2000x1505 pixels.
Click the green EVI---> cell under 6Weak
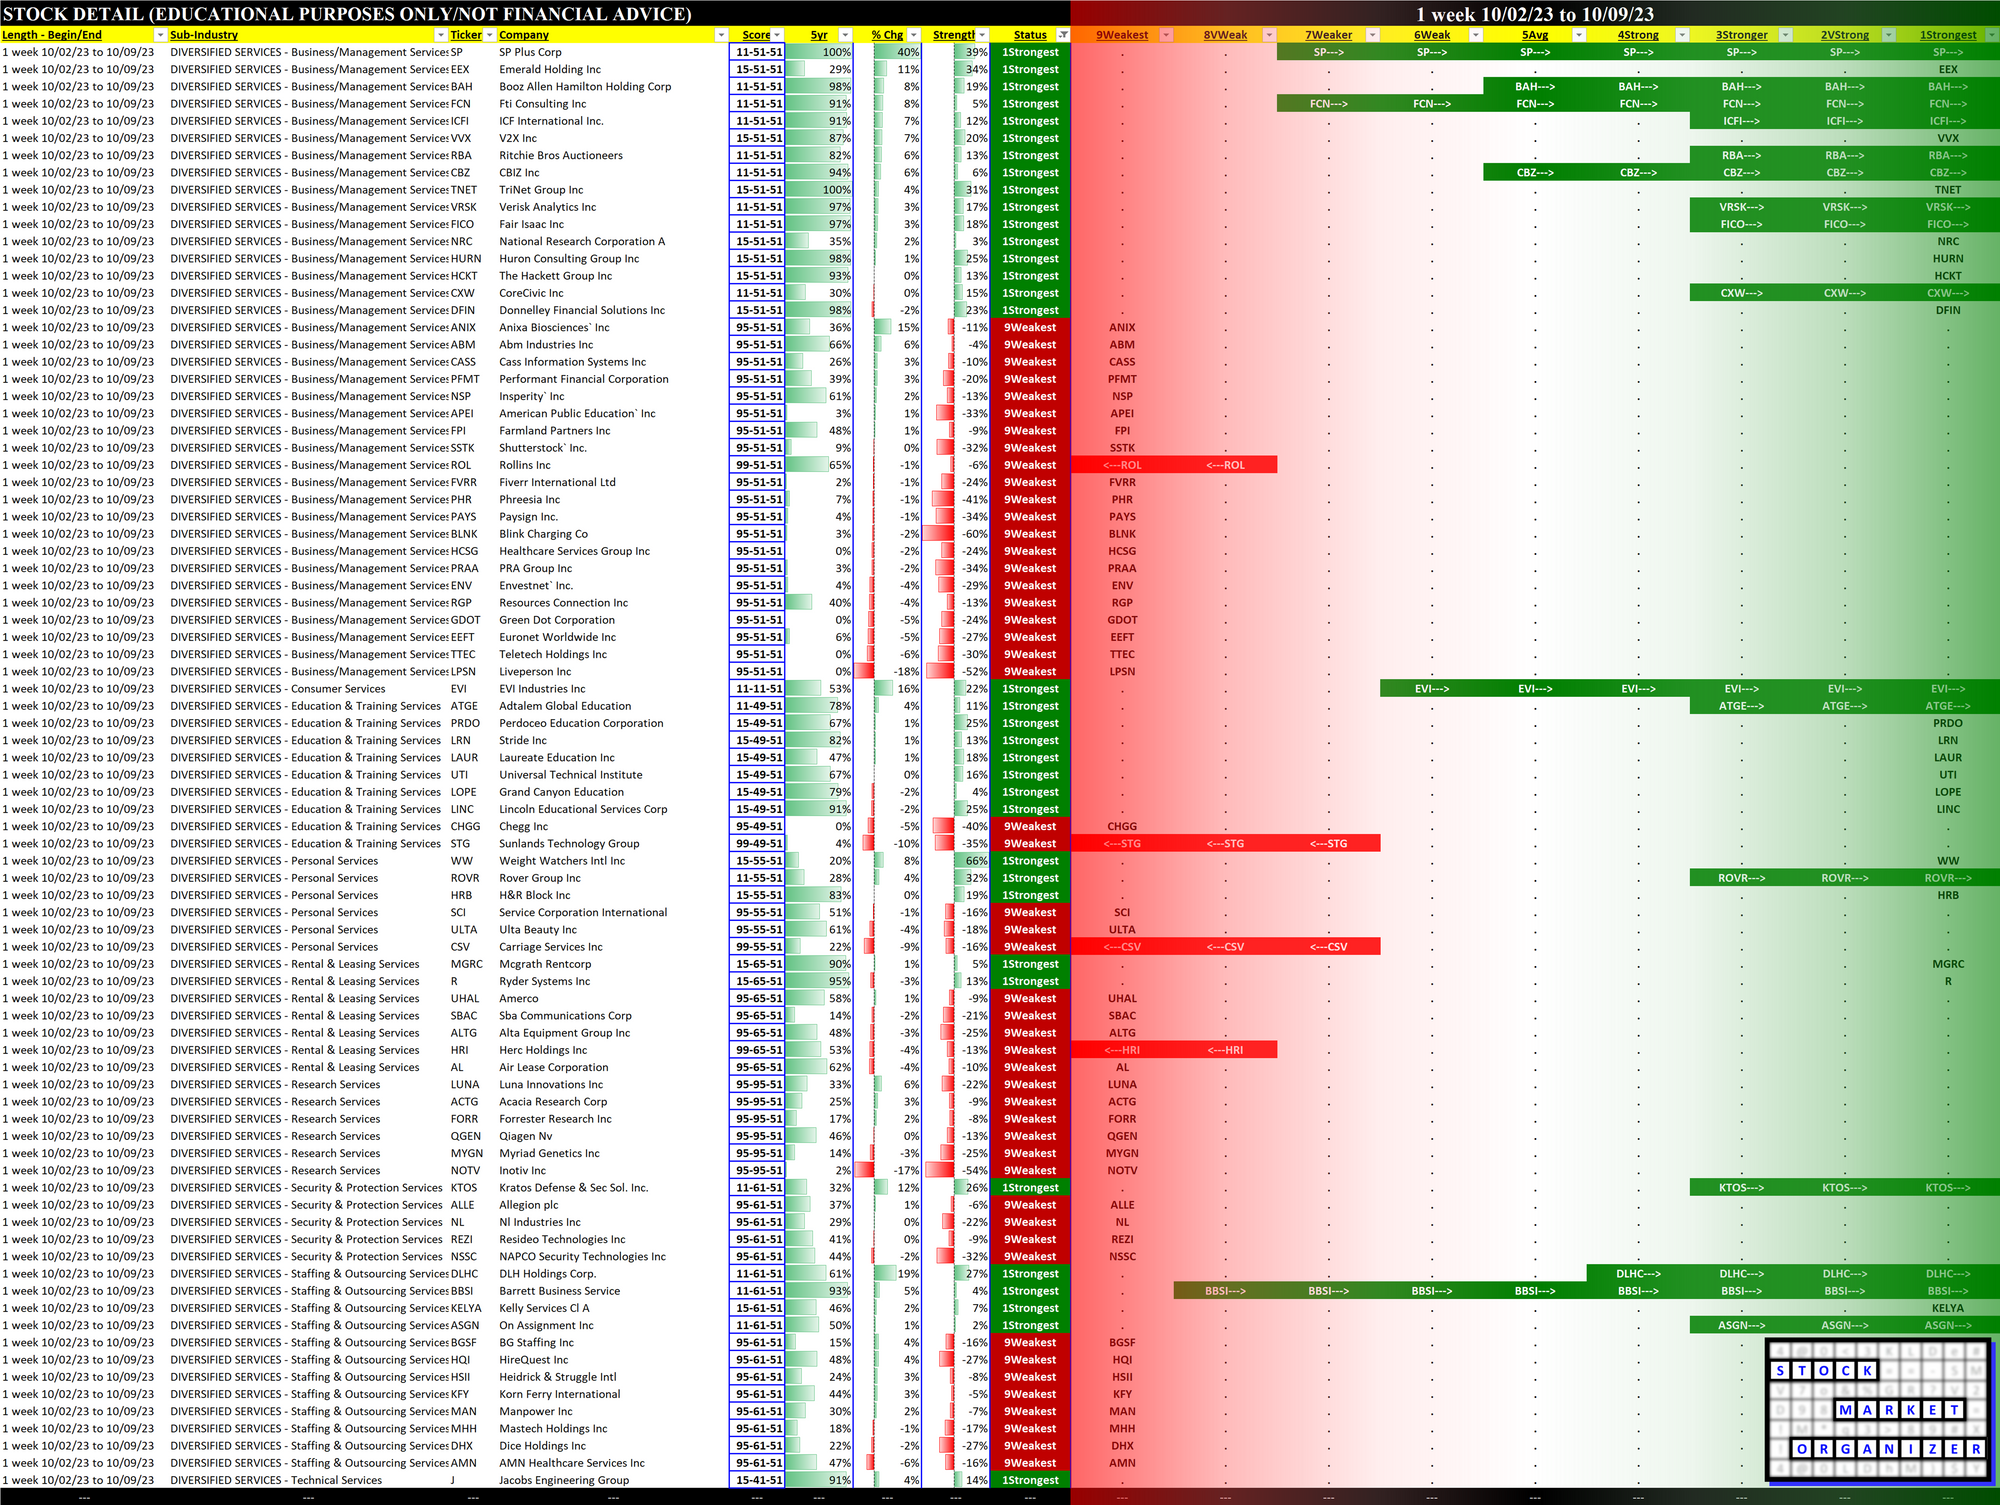click(x=1431, y=689)
